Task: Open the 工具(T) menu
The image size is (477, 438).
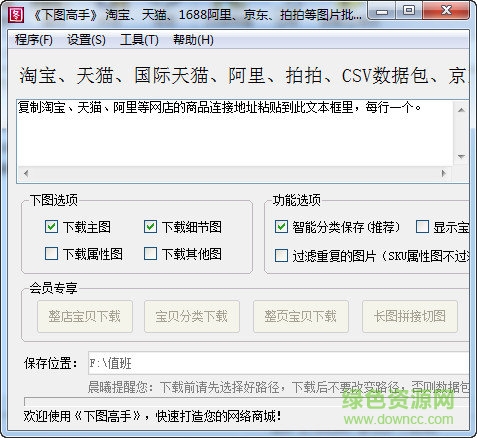Action: click(139, 40)
